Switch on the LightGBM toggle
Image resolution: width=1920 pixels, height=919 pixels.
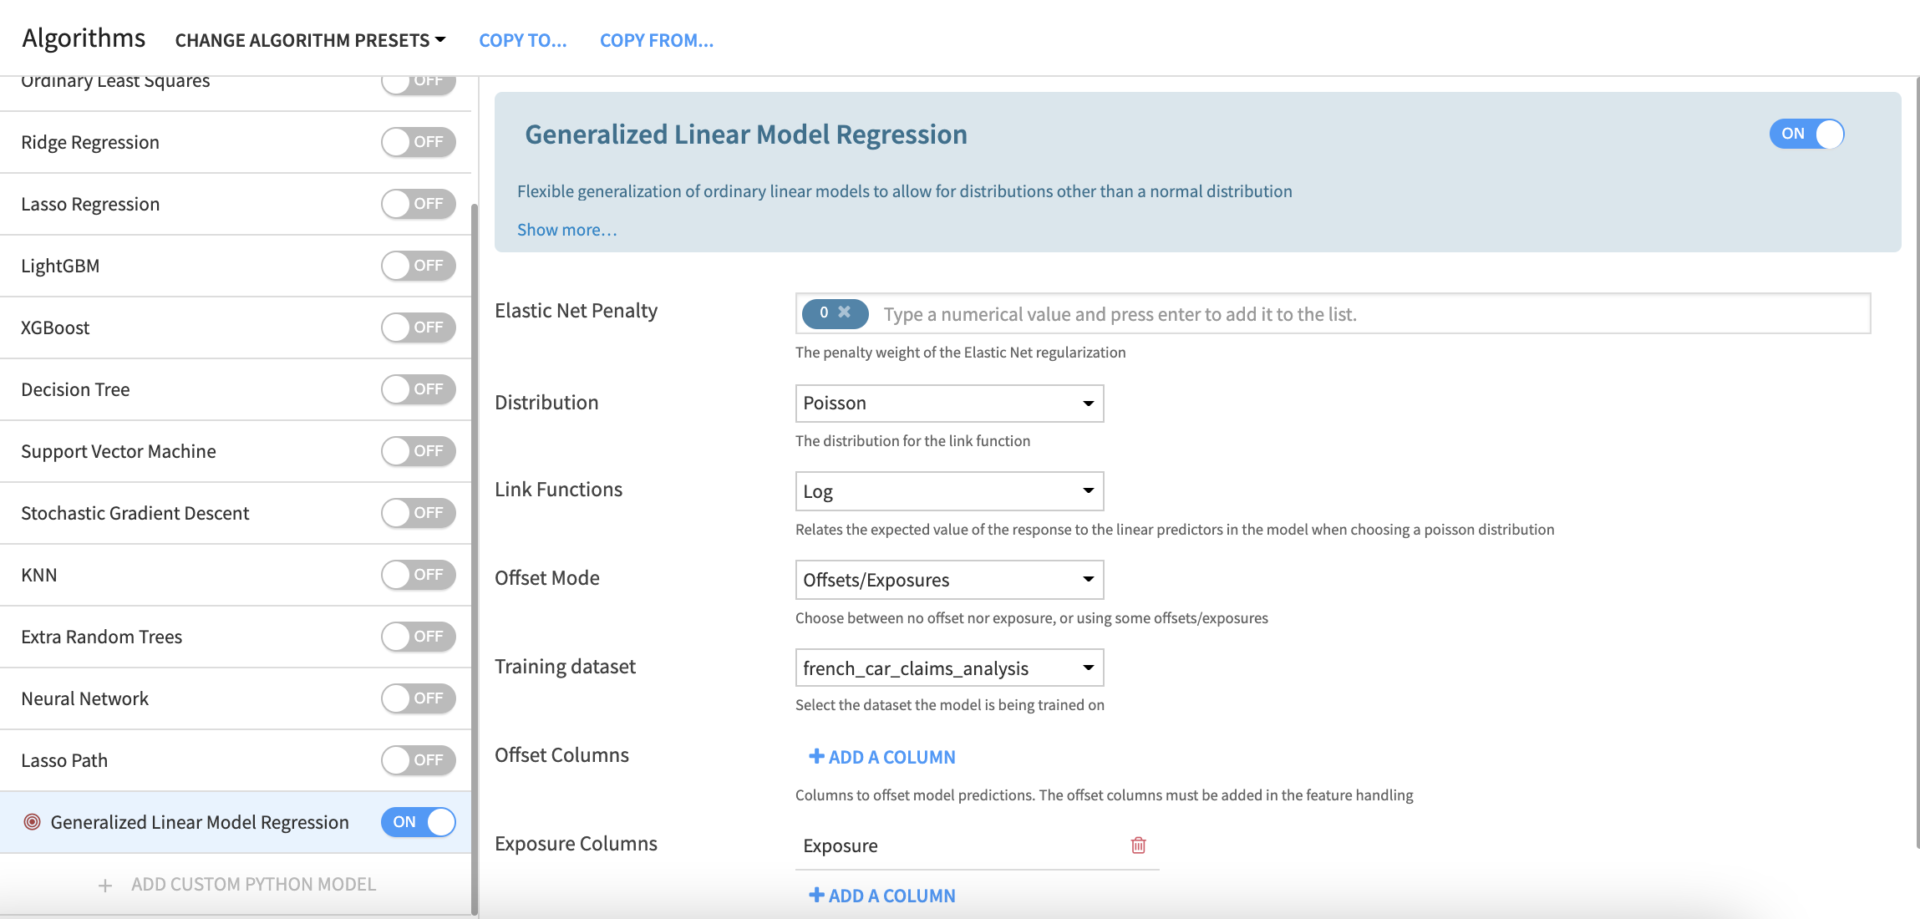point(418,266)
